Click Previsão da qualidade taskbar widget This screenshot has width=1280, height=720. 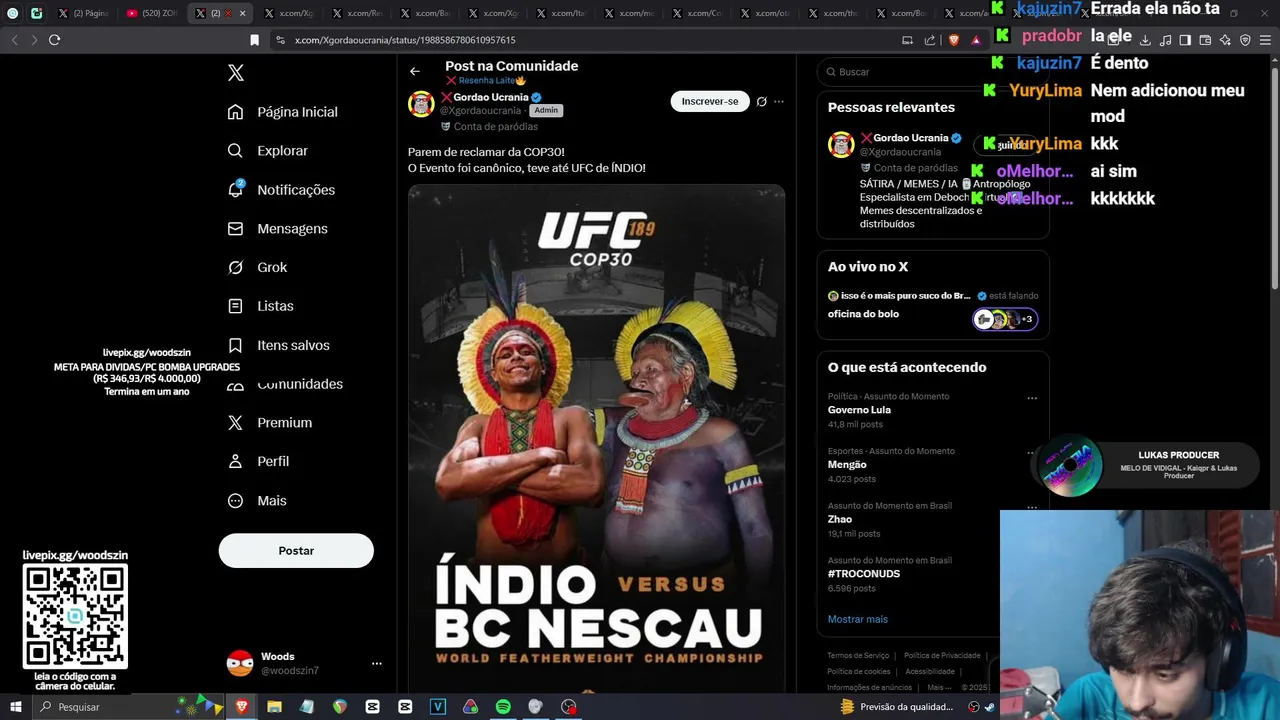(897, 707)
